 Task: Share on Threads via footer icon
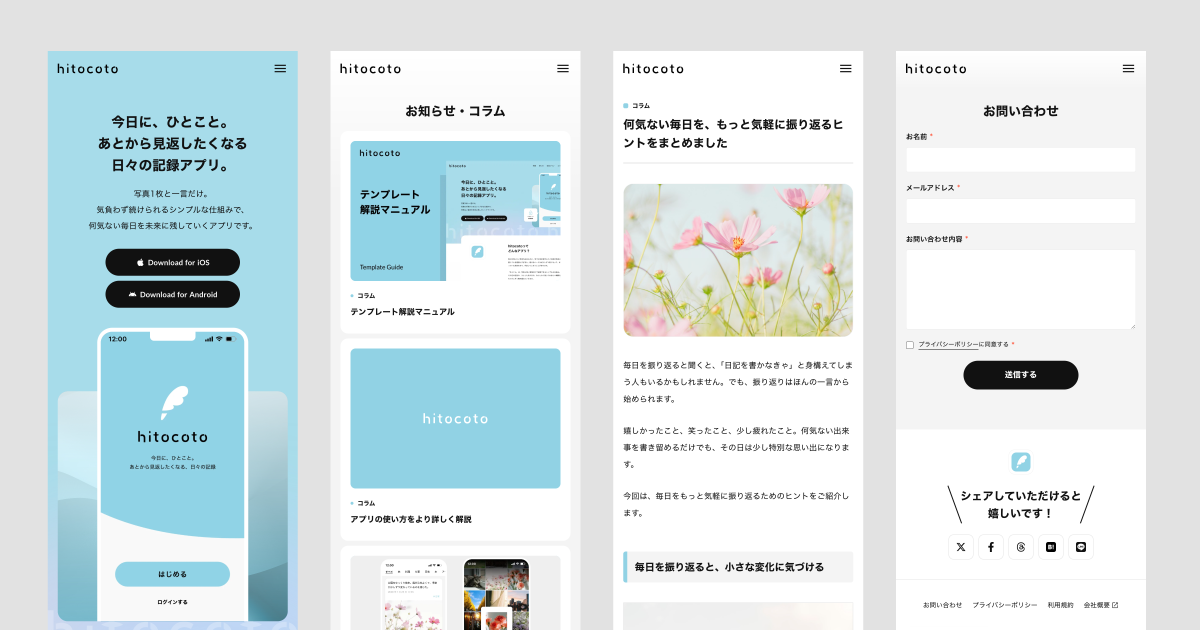click(1021, 547)
